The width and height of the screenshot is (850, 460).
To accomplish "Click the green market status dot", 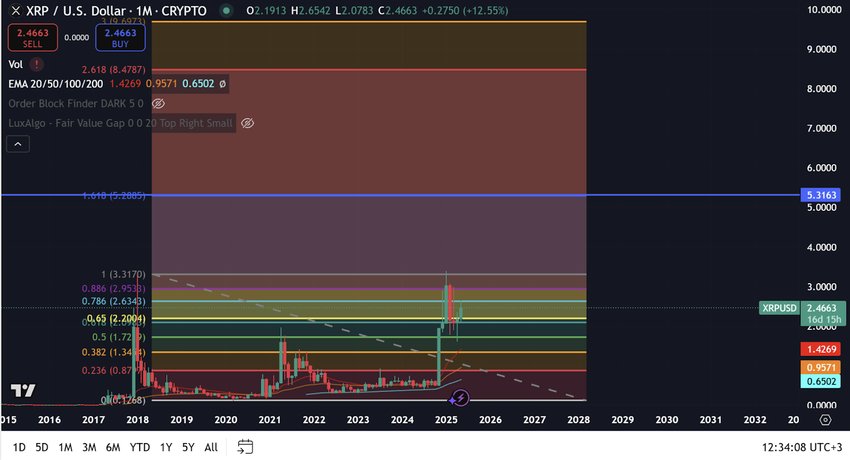I will 227,11.
